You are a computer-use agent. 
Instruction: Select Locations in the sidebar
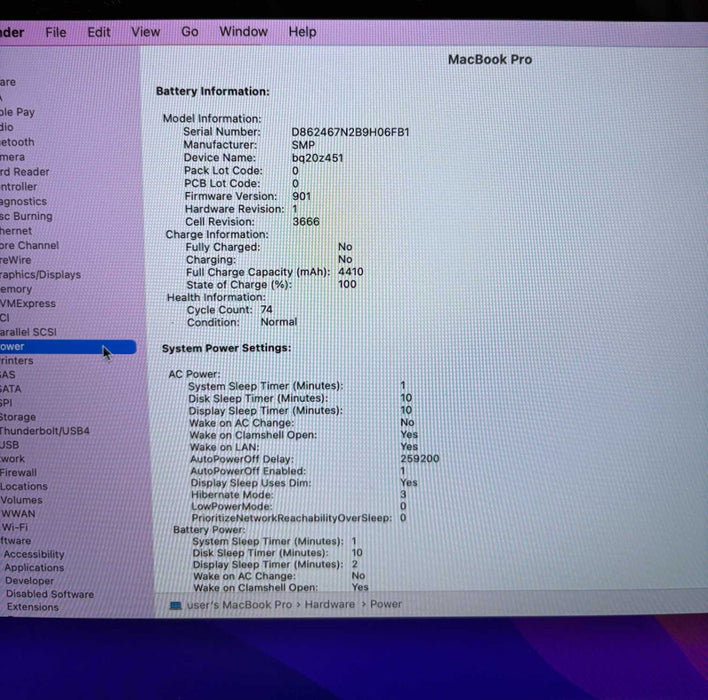(23, 486)
